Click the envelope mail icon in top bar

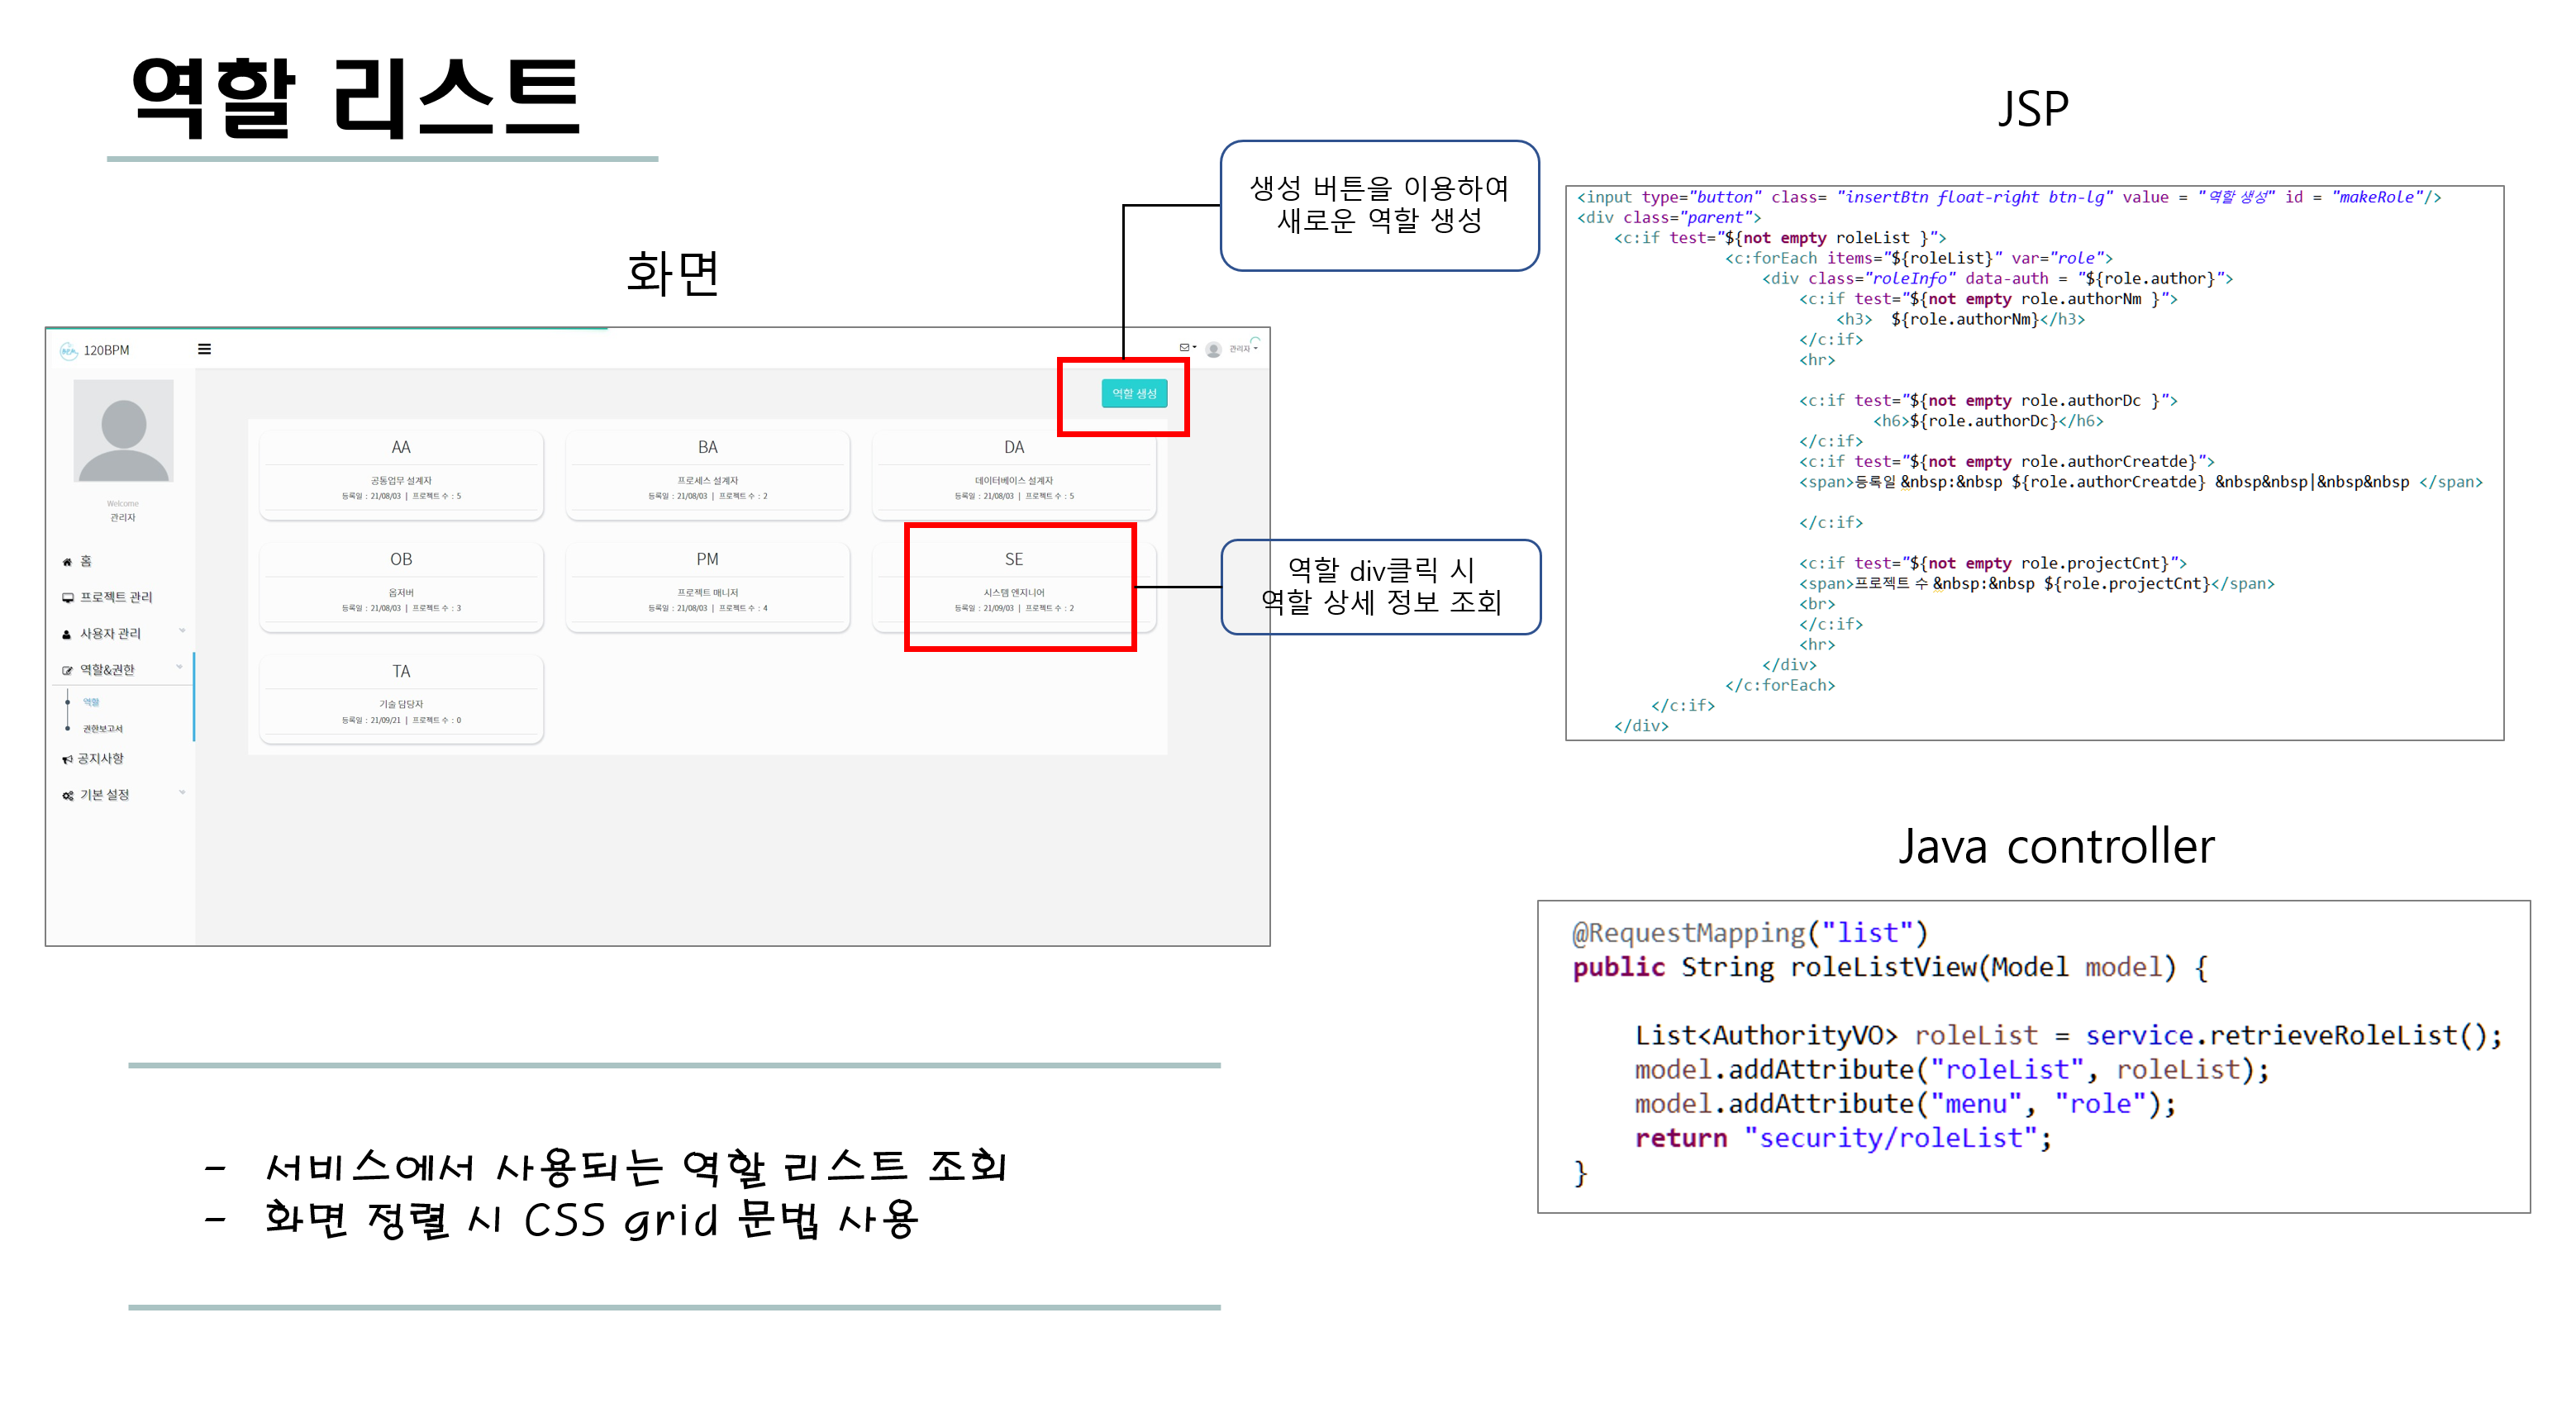1185,348
